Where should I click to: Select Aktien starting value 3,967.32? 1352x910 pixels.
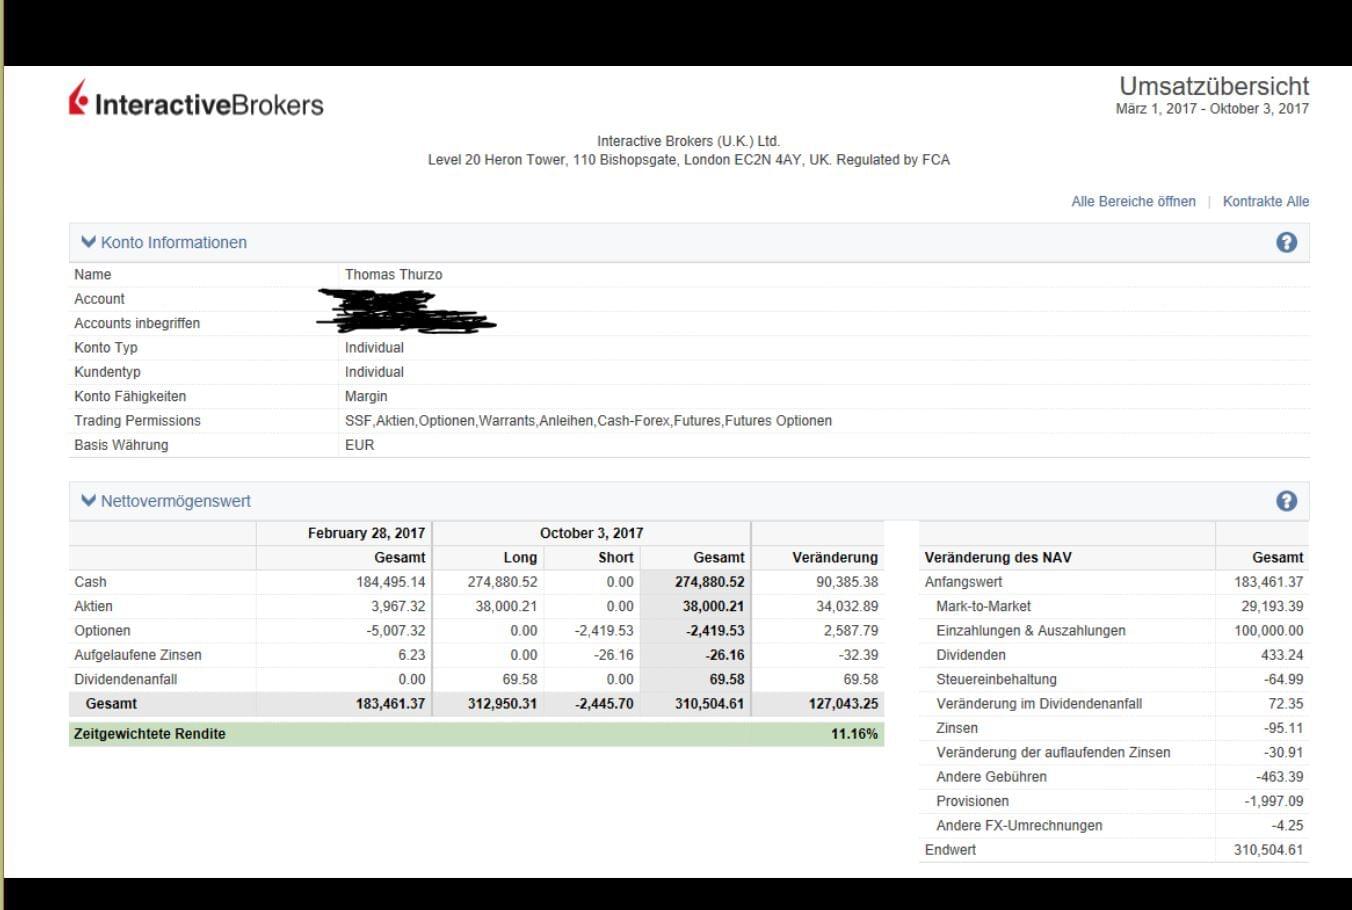[398, 606]
